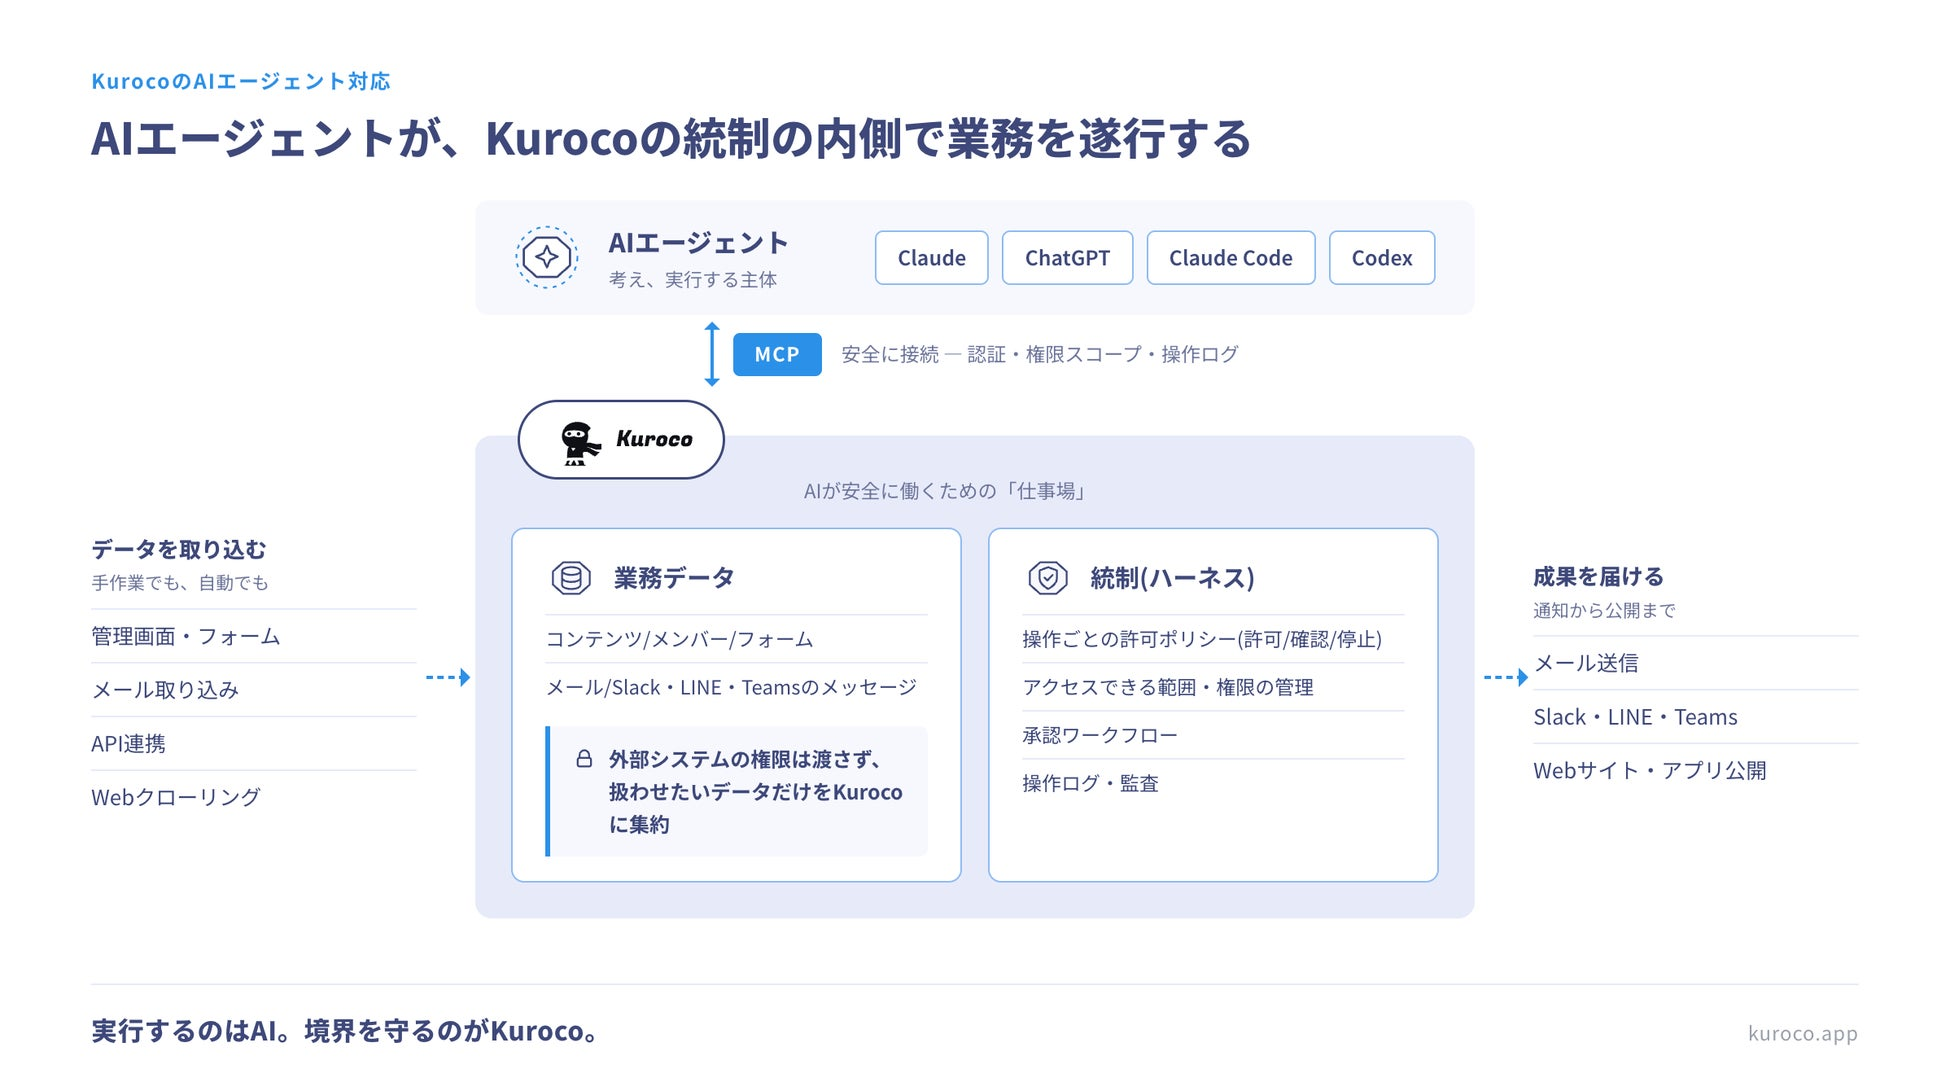Click the dashed arrow pointing into 業務データ

tap(448, 677)
